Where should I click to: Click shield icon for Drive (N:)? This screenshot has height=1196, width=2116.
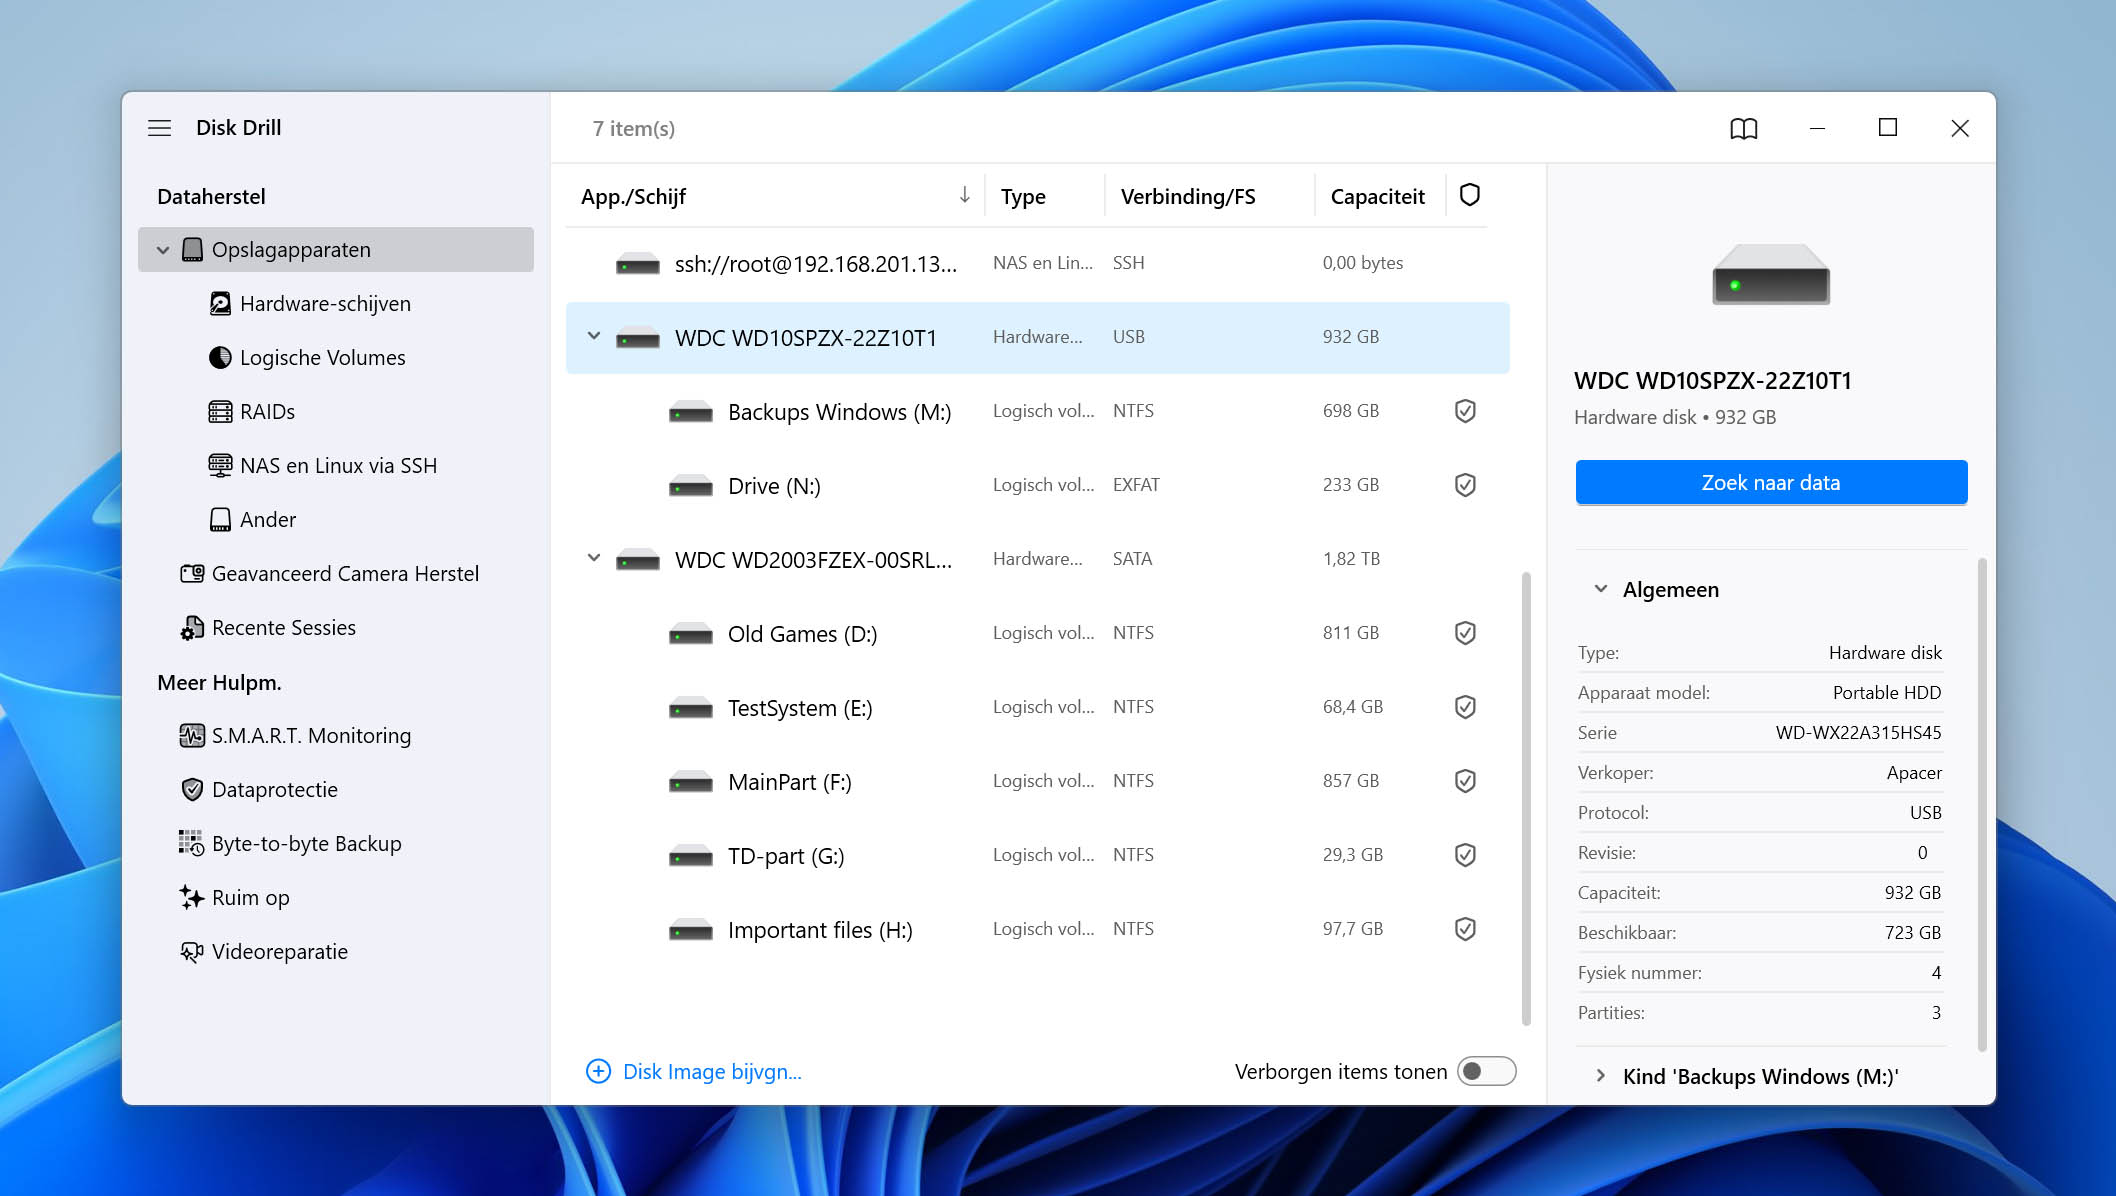pos(1465,485)
